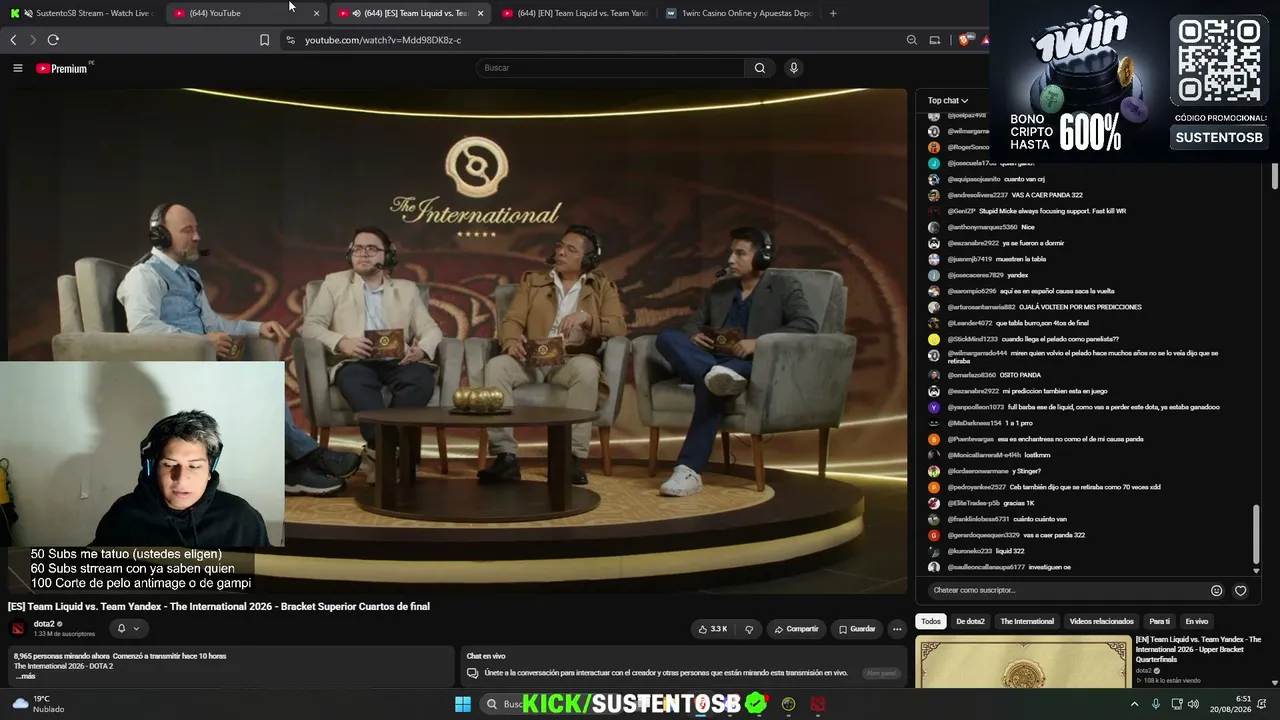Like the video showing 3.3 K likes
Image resolution: width=1280 pixels, height=720 pixels.
click(713, 629)
